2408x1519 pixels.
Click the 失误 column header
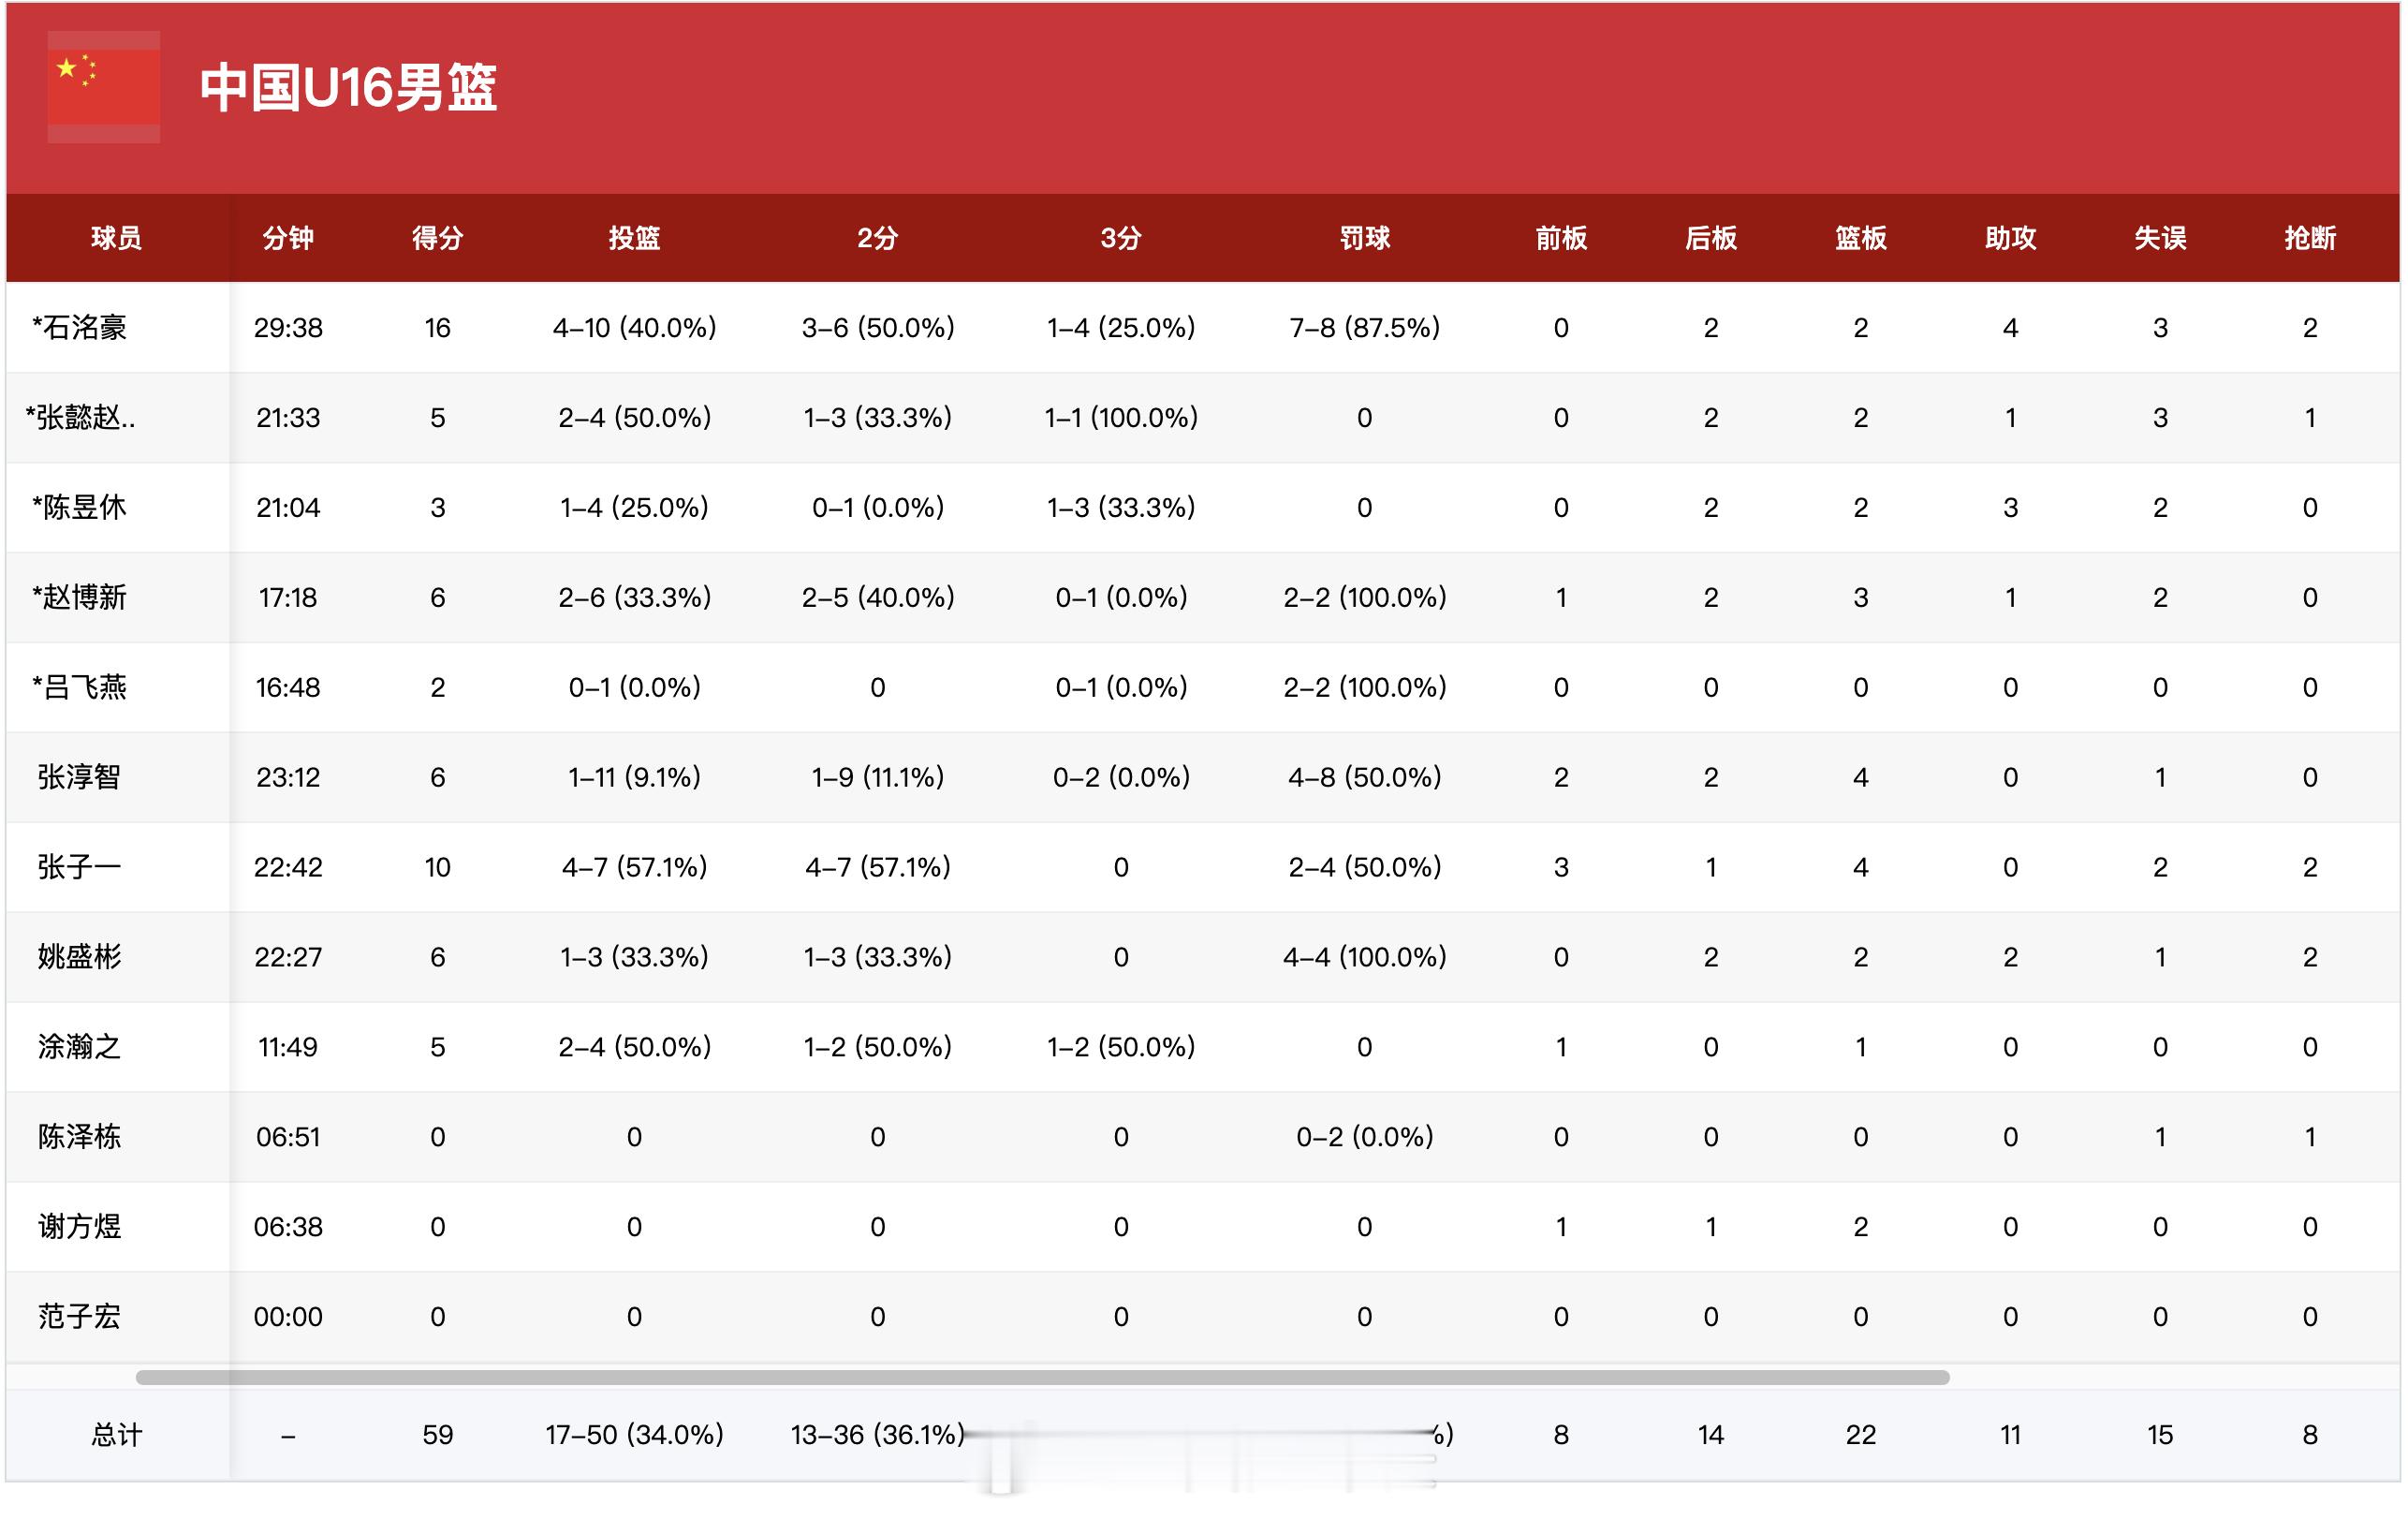[x=2160, y=238]
